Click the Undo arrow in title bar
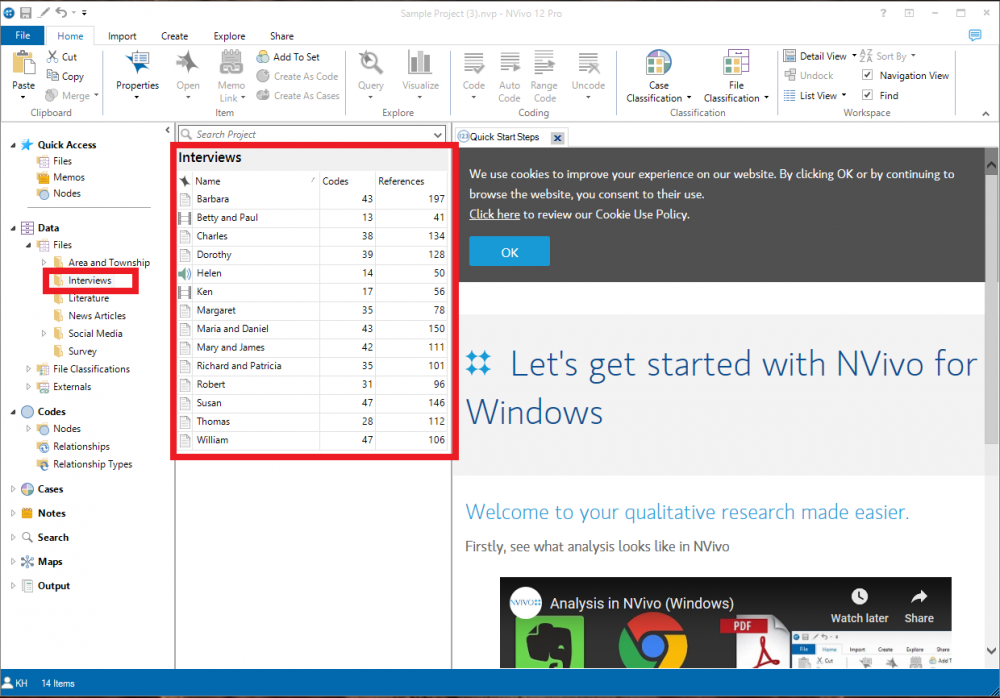The height and width of the screenshot is (698, 1000). coord(61,12)
